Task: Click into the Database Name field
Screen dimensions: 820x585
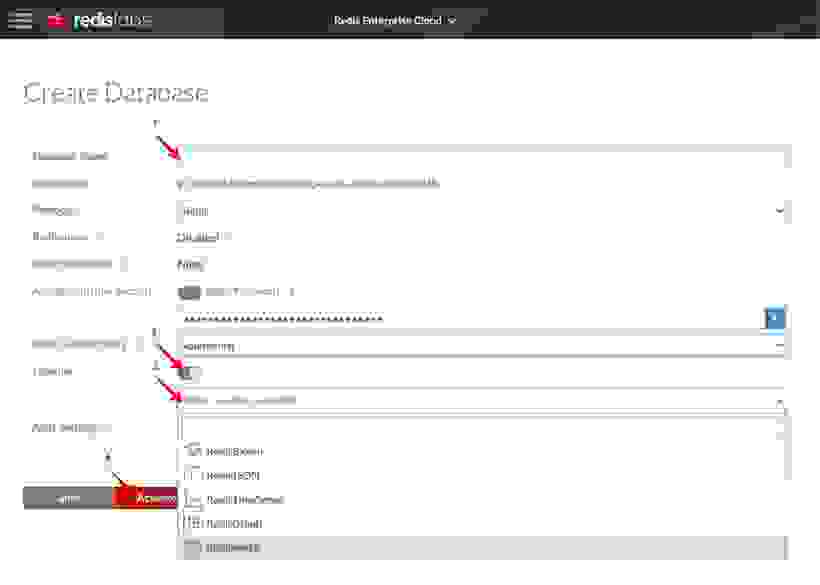Action: pos(482,156)
